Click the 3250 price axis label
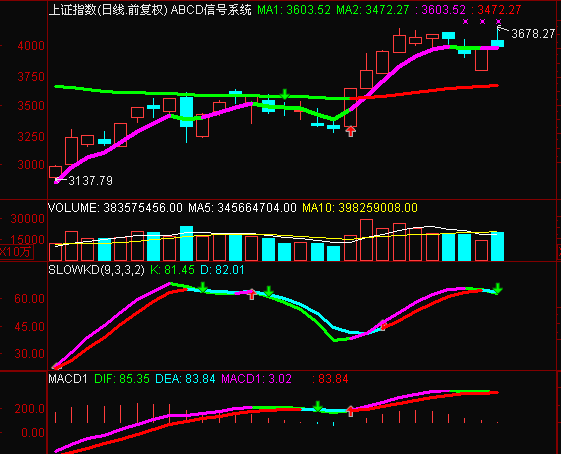The image size is (561, 454). pos(31,137)
